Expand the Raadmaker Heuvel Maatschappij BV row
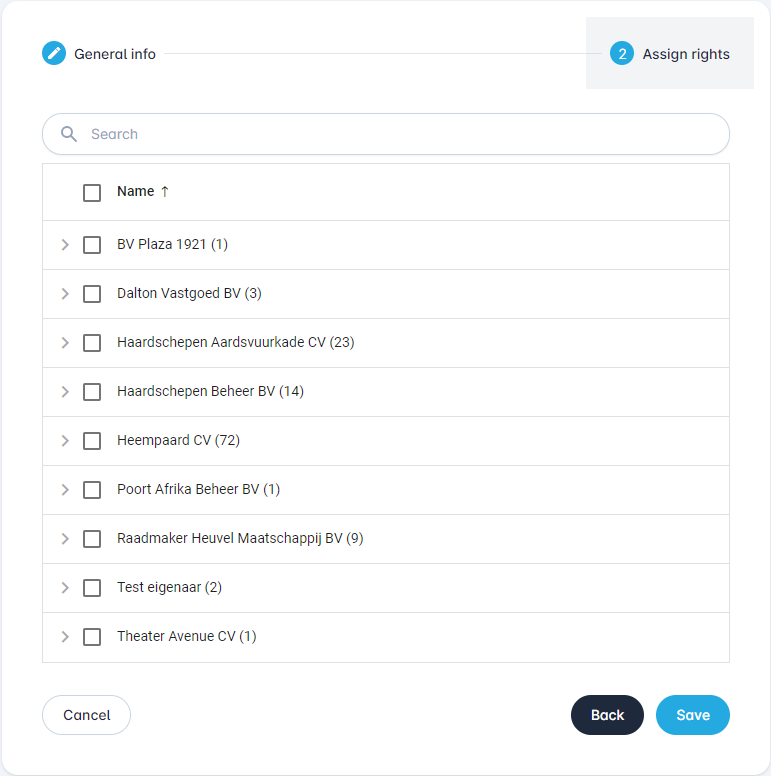 (65, 539)
